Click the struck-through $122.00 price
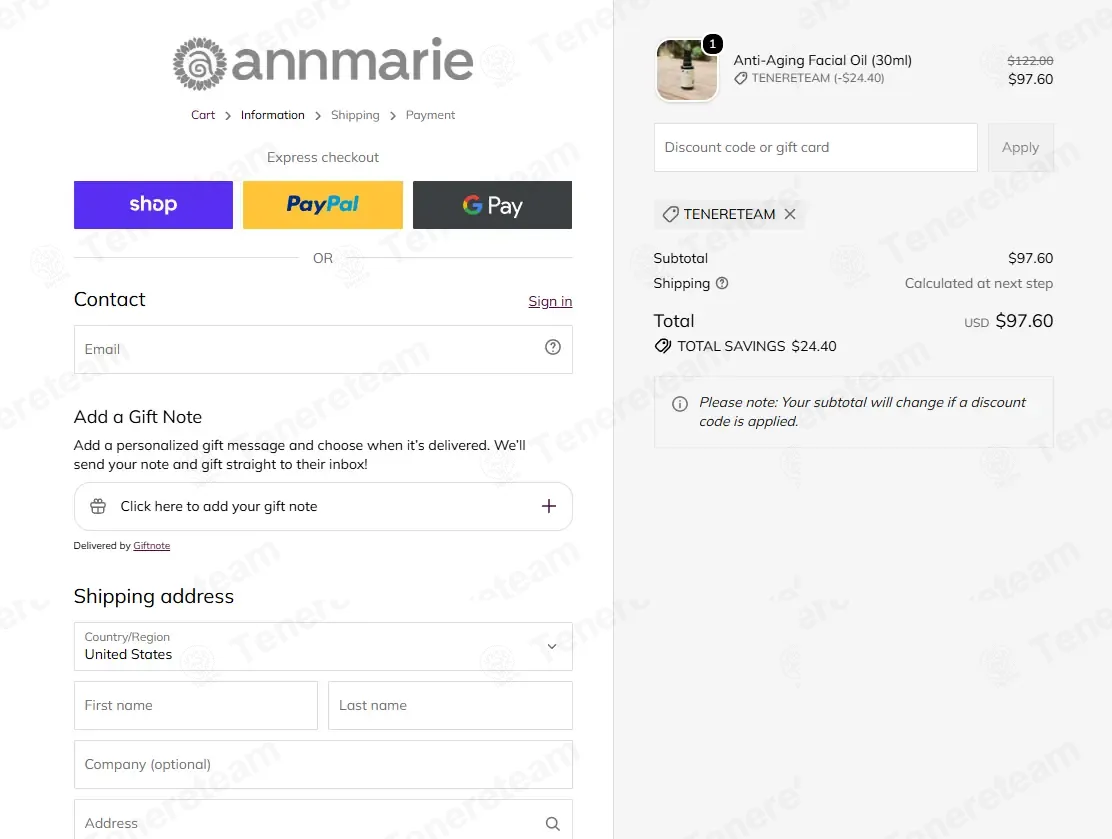This screenshot has width=1112, height=839. (1030, 61)
